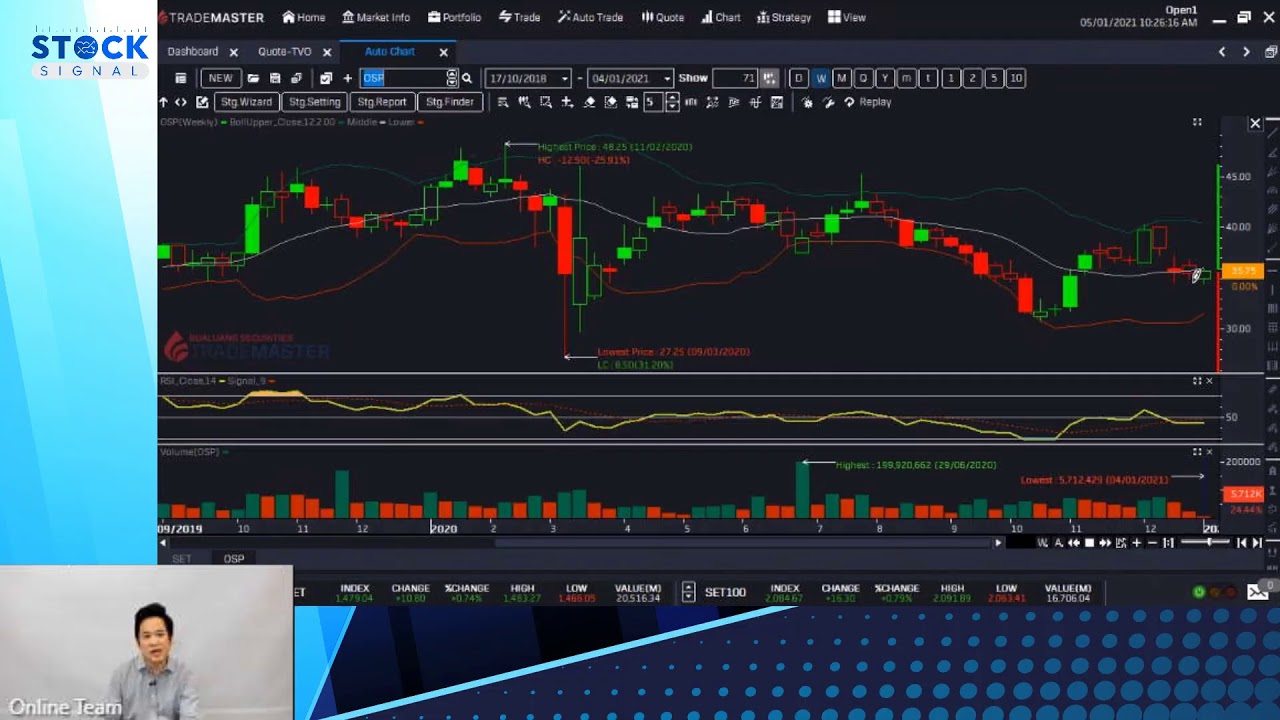Screen dimensions: 1280x720
Task: Click the save-all copies icon
Action: click(x=296, y=78)
